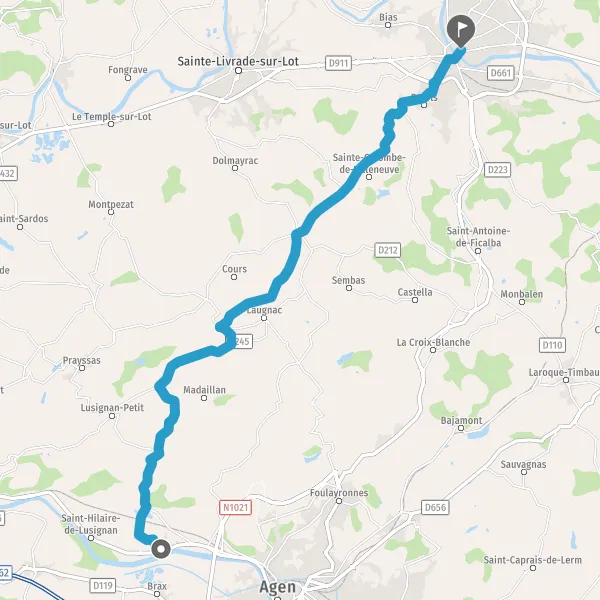Viewport: 600px width, 600px height.
Task: Click the Madaillan village marker
Action: coord(204,398)
